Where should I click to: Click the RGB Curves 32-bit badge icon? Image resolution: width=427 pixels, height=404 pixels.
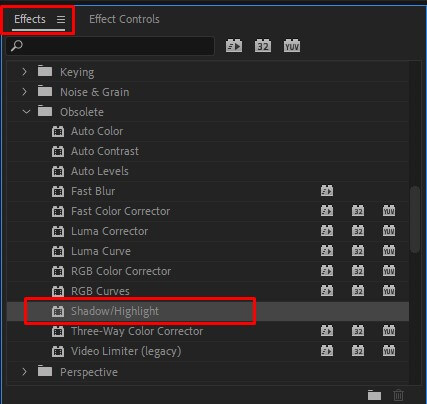(358, 291)
